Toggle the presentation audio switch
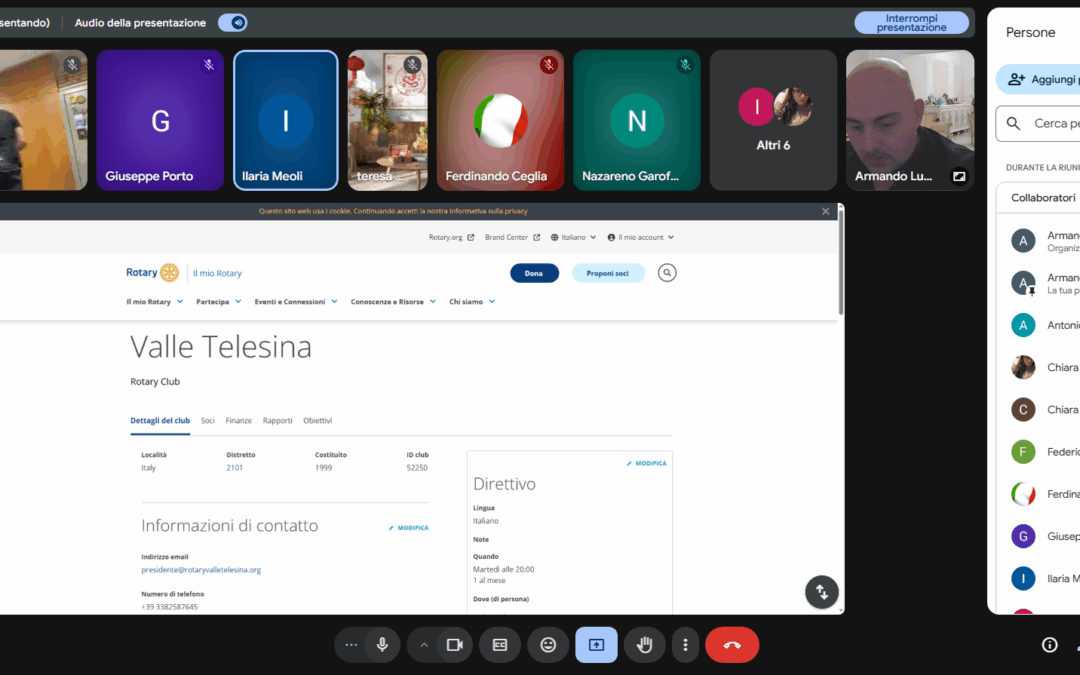Image resolution: width=1080 pixels, height=675 pixels. coord(233,23)
